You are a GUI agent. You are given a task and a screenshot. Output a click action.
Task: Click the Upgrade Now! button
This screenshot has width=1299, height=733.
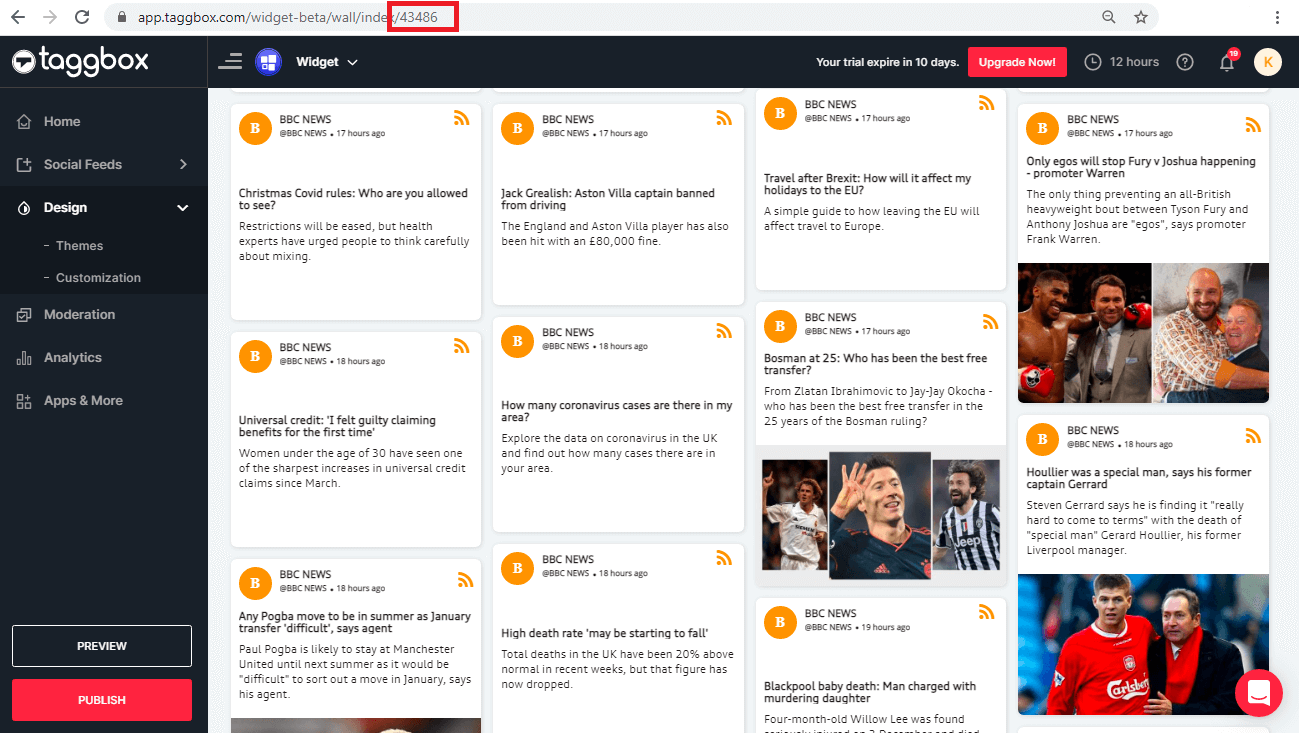click(x=1016, y=62)
